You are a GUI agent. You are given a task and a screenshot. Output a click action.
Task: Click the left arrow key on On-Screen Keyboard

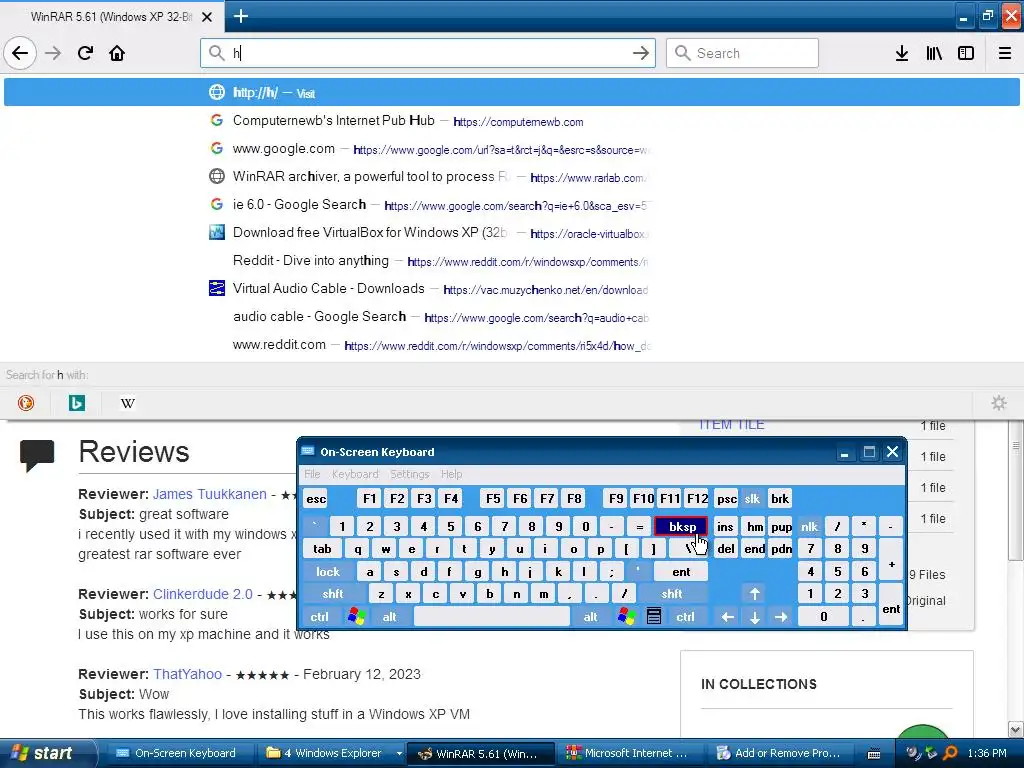click(x=728, y=616)
